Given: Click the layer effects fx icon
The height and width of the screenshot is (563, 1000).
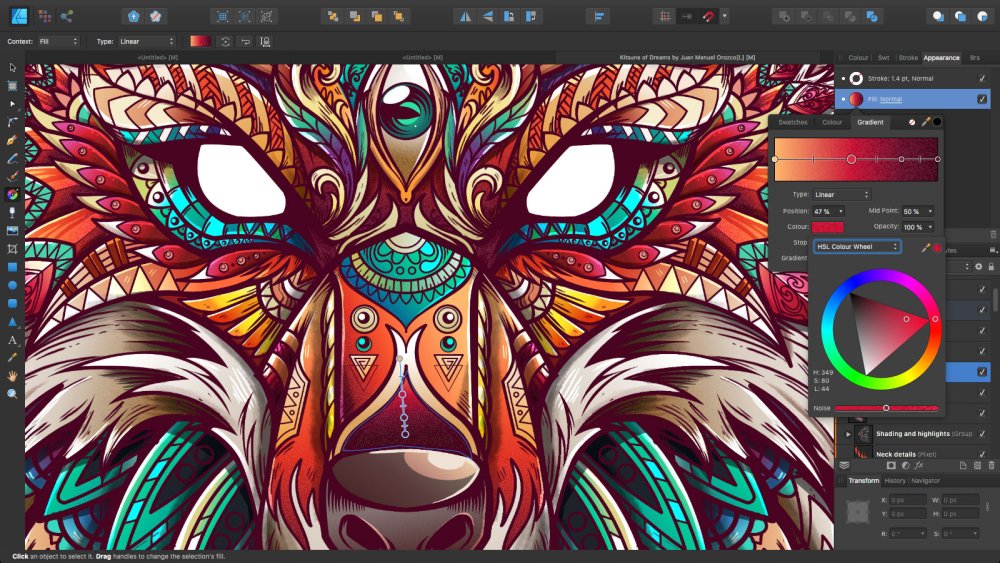Looking at the screenshot, I should point(919,466).
